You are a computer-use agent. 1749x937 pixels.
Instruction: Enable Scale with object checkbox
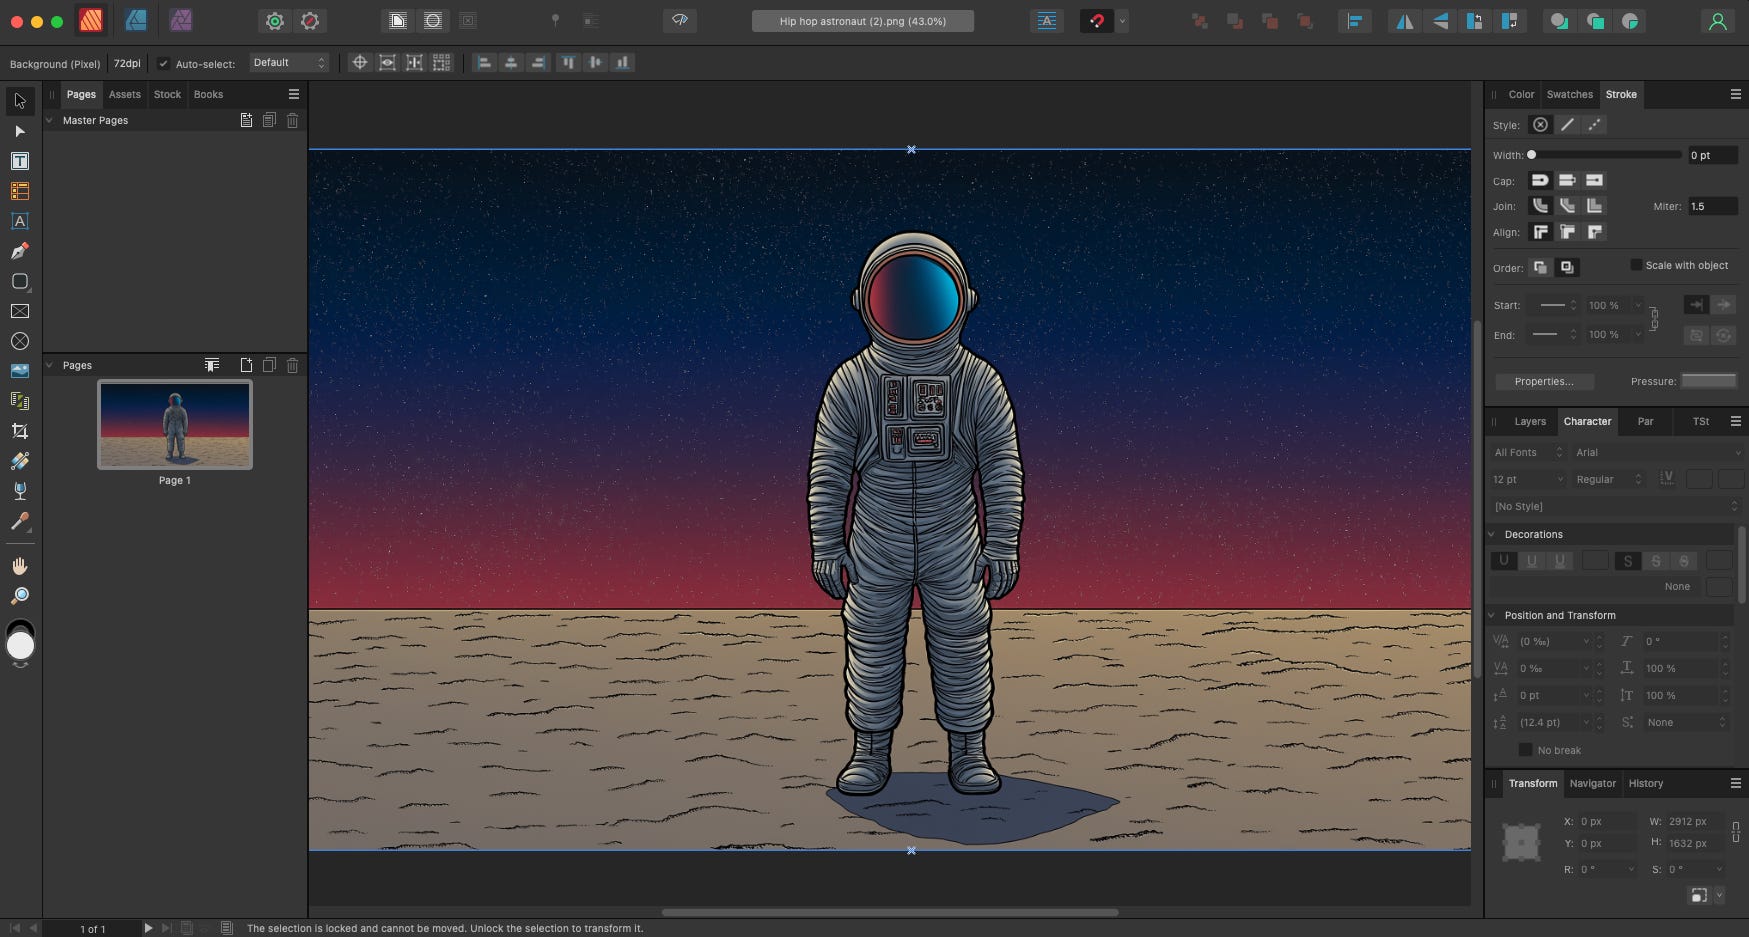[1636, 265]
